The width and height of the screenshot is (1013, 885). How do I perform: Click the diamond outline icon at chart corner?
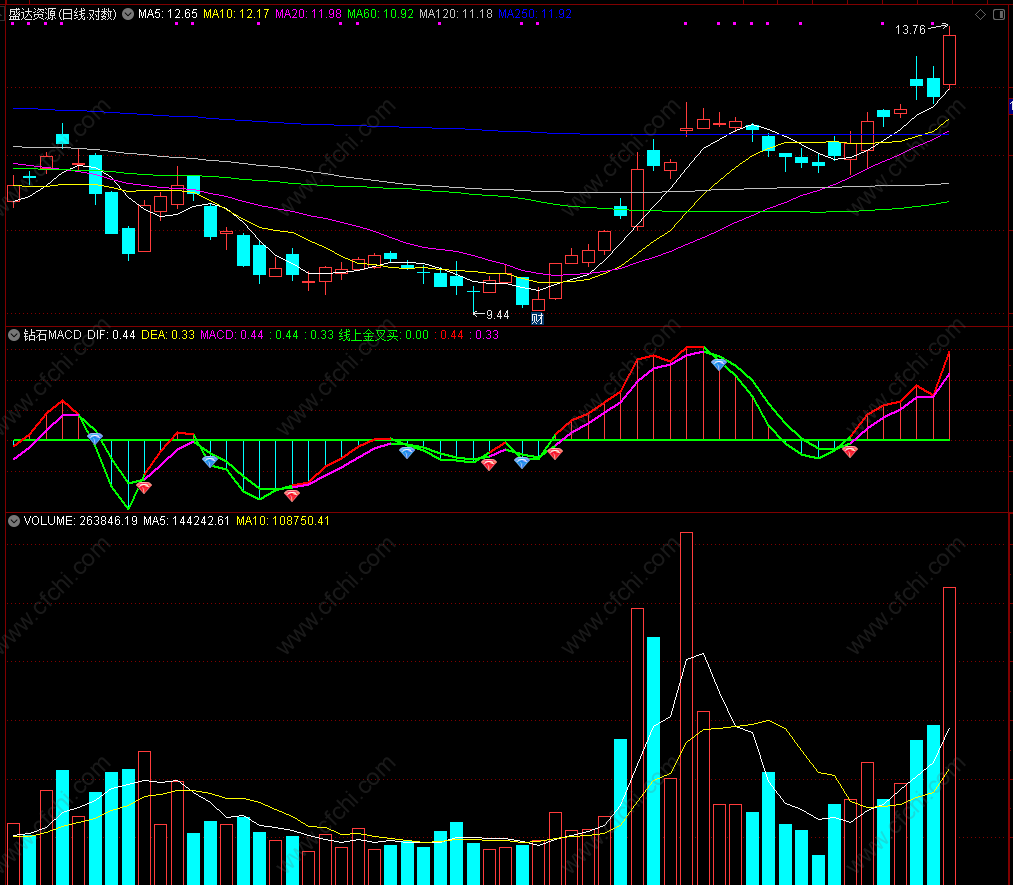(980, 14)
